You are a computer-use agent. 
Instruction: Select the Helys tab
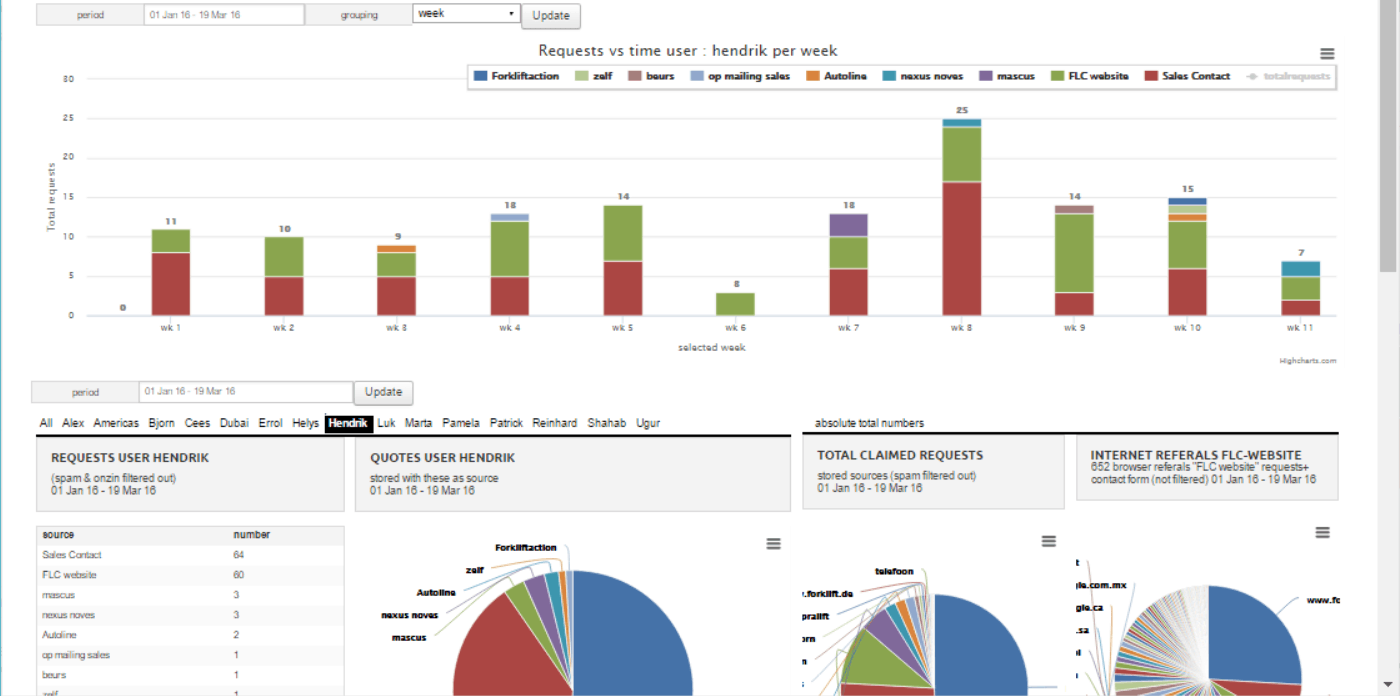(306, 423)
